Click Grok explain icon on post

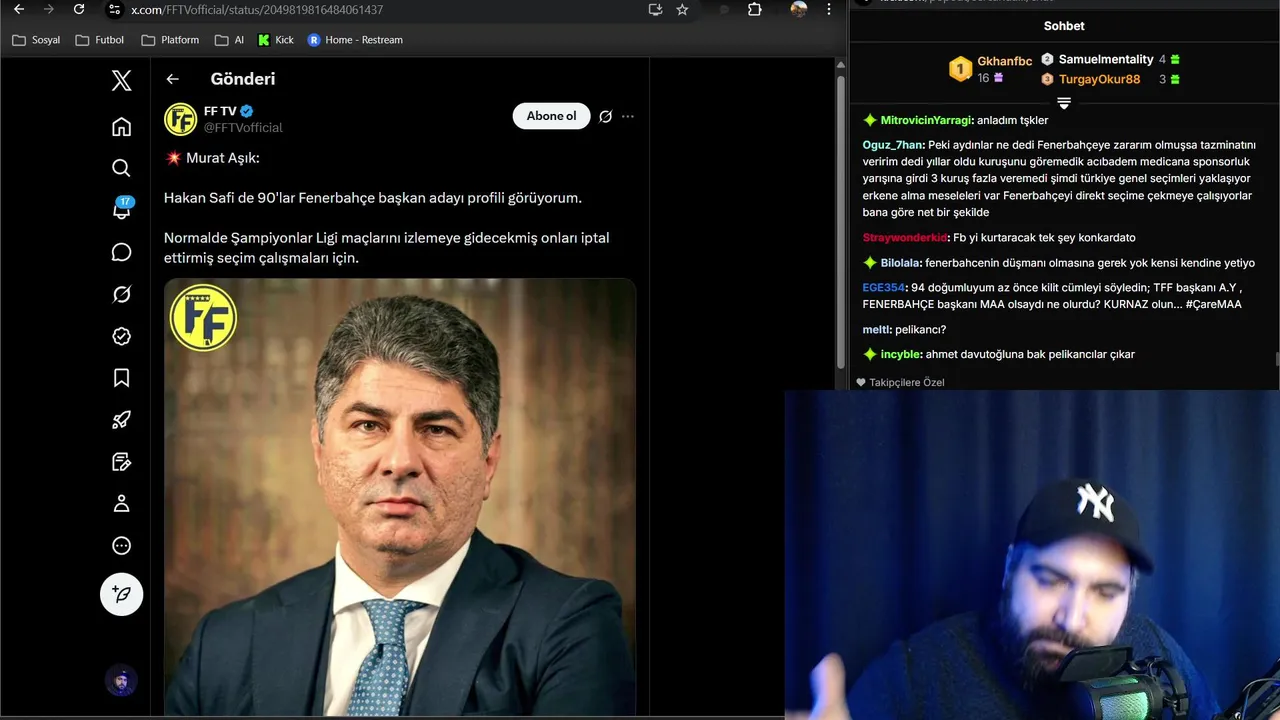[605, 116]
